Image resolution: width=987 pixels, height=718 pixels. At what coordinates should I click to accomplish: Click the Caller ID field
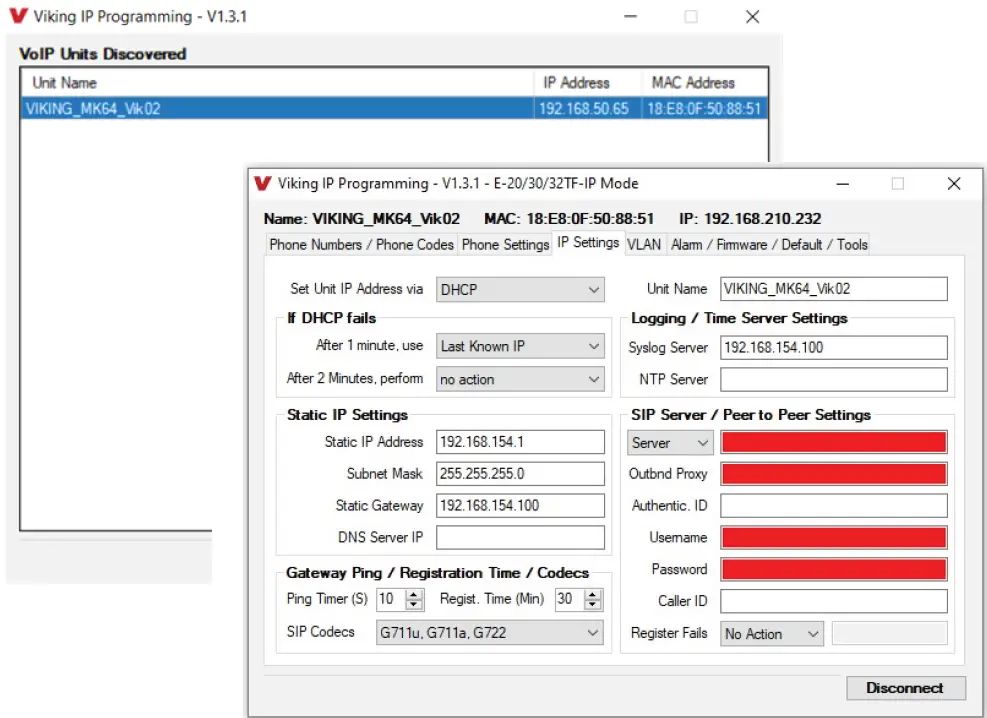pyautogui.click(x=833, y=601)
